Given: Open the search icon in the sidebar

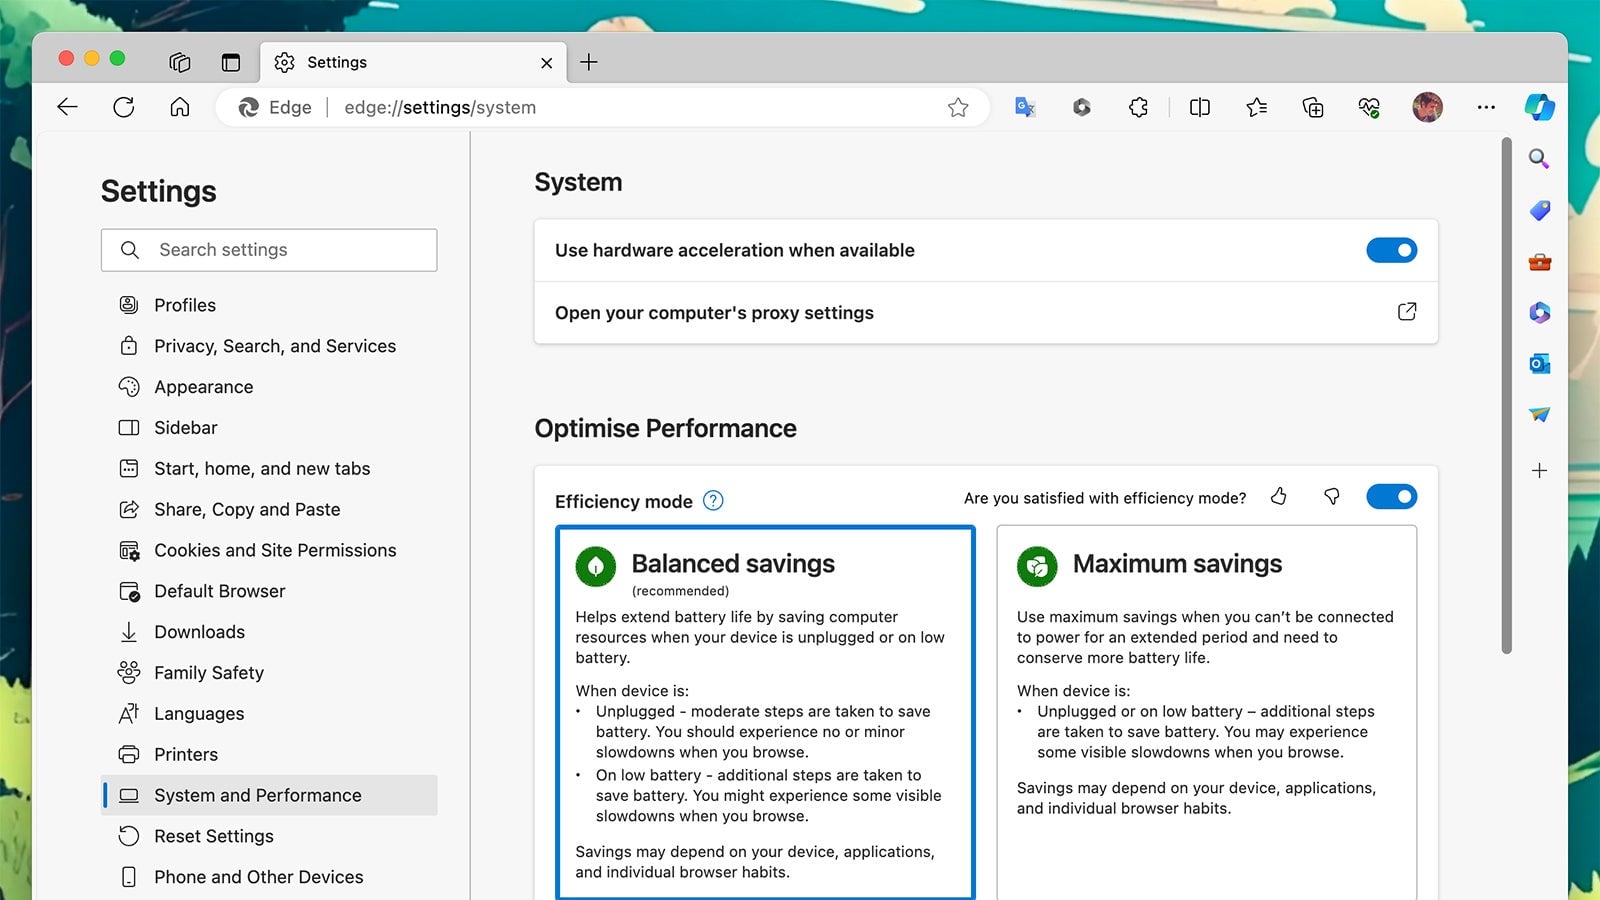Looking at the screenshot, I should 1539,159.
